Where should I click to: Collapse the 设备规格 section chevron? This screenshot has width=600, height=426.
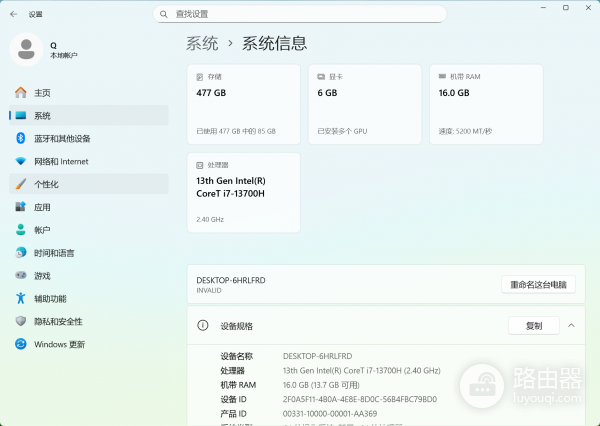point(571,326)
